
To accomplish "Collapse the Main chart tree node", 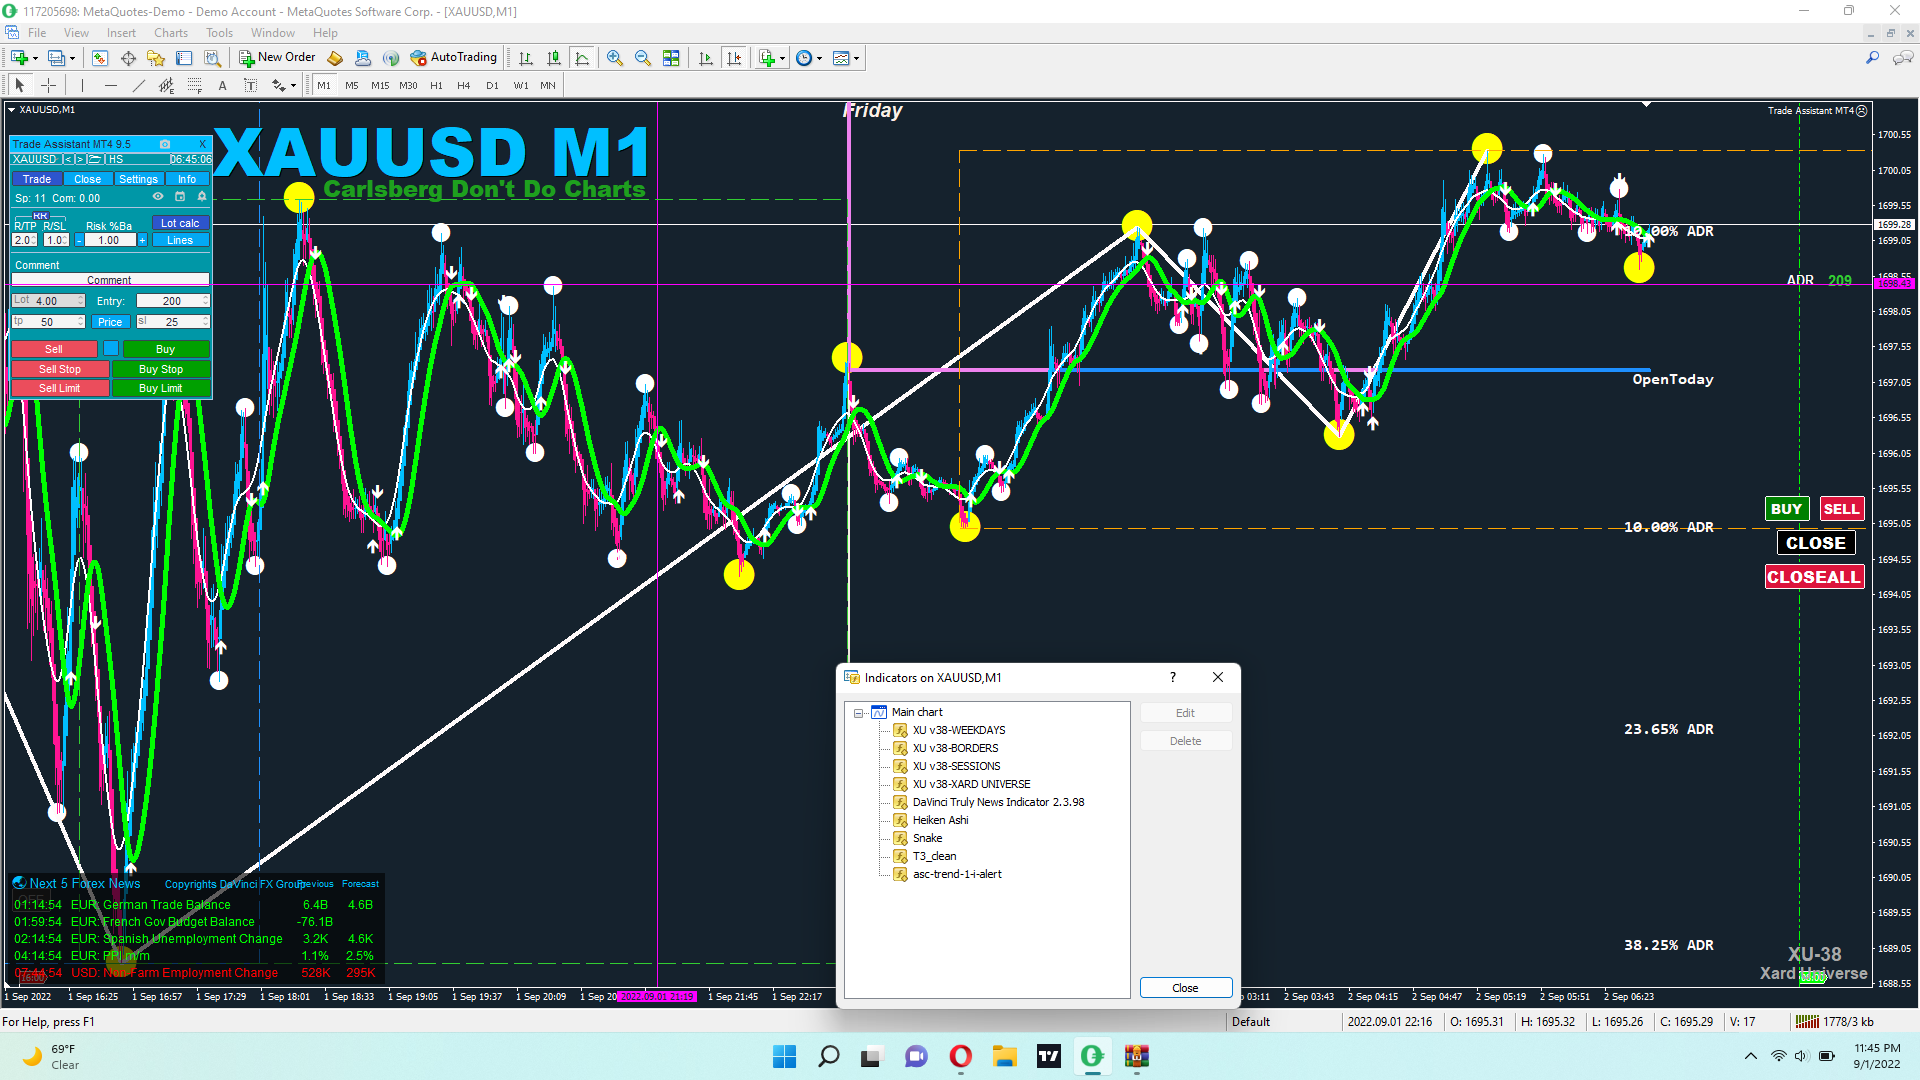I will click(x=858, y=713).
